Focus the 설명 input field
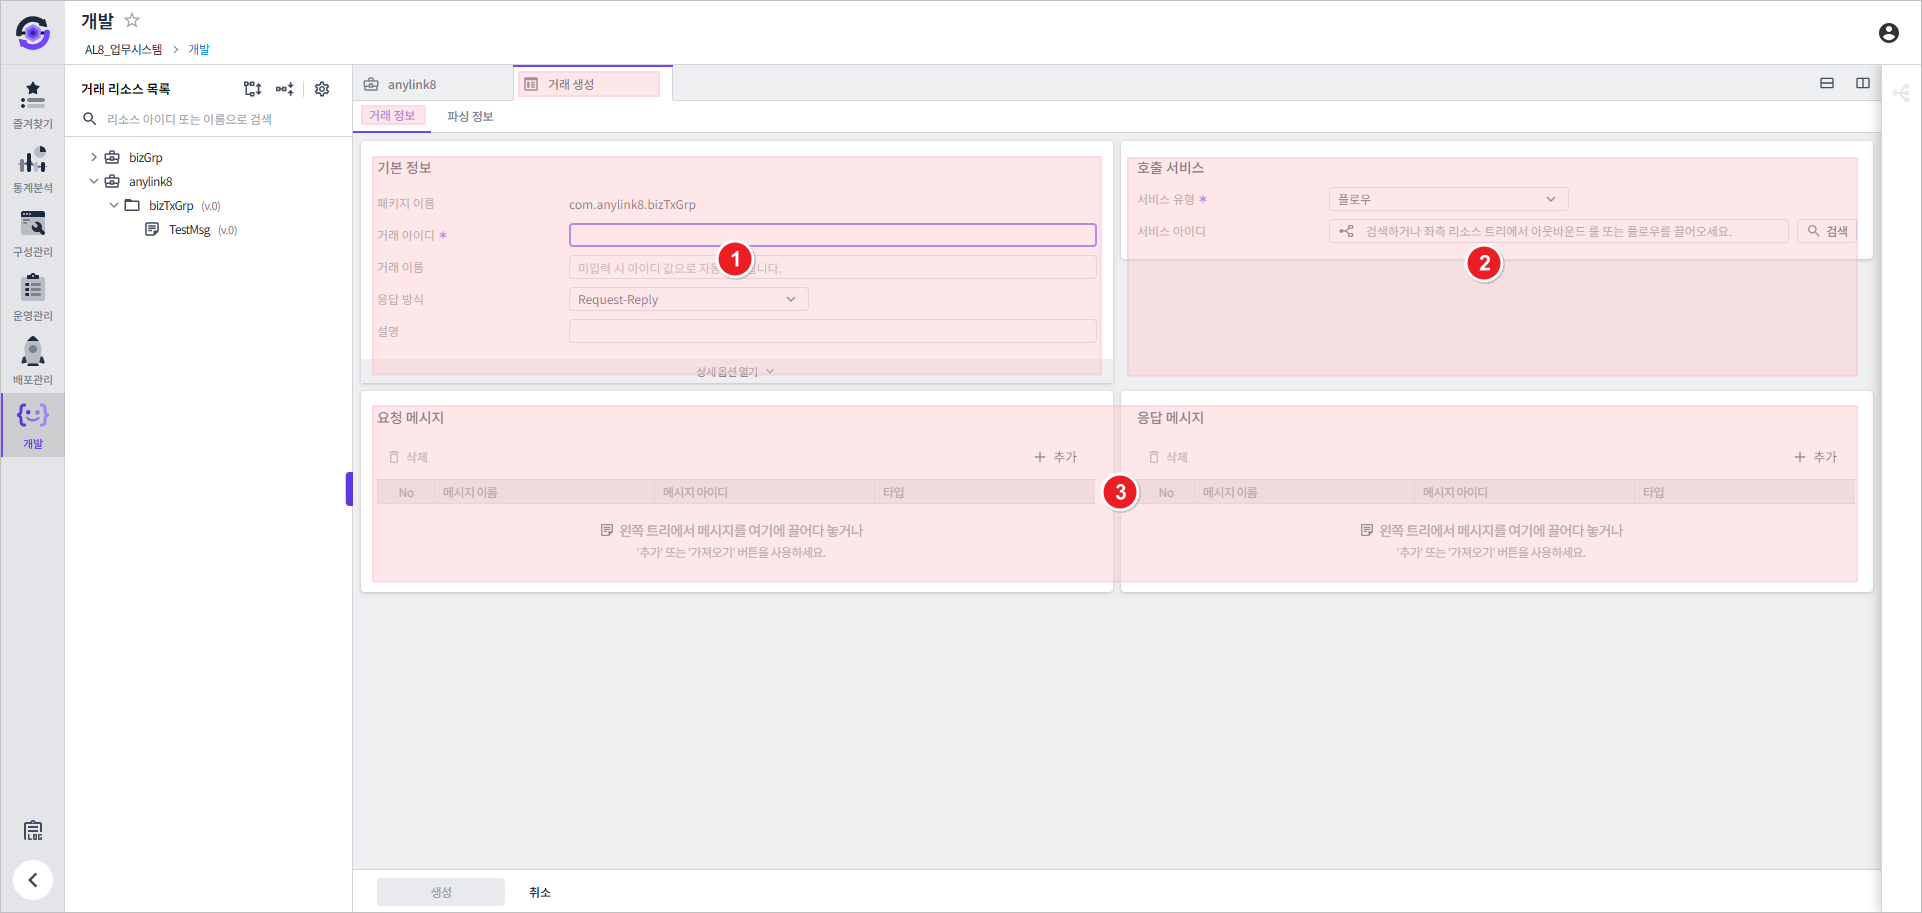 point(832,331)
